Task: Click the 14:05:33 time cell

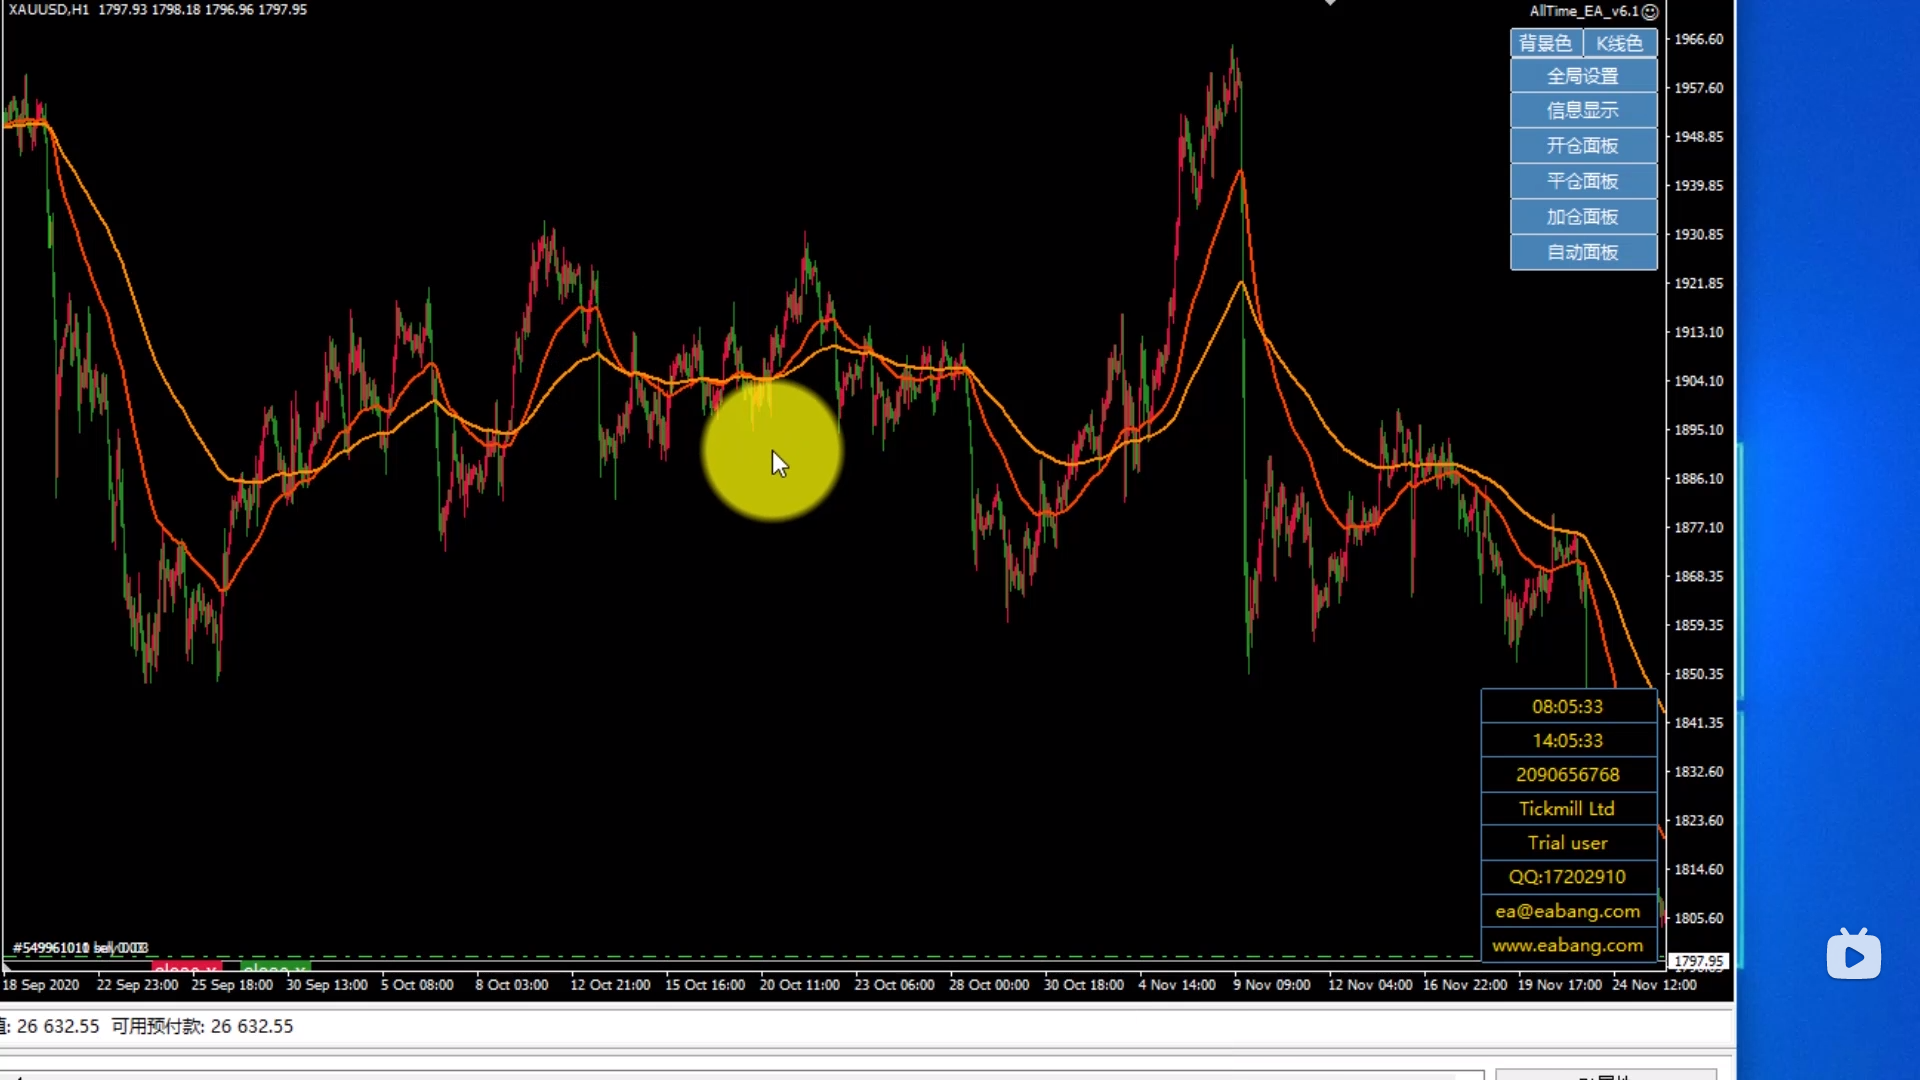Action: pos(1567,741)
